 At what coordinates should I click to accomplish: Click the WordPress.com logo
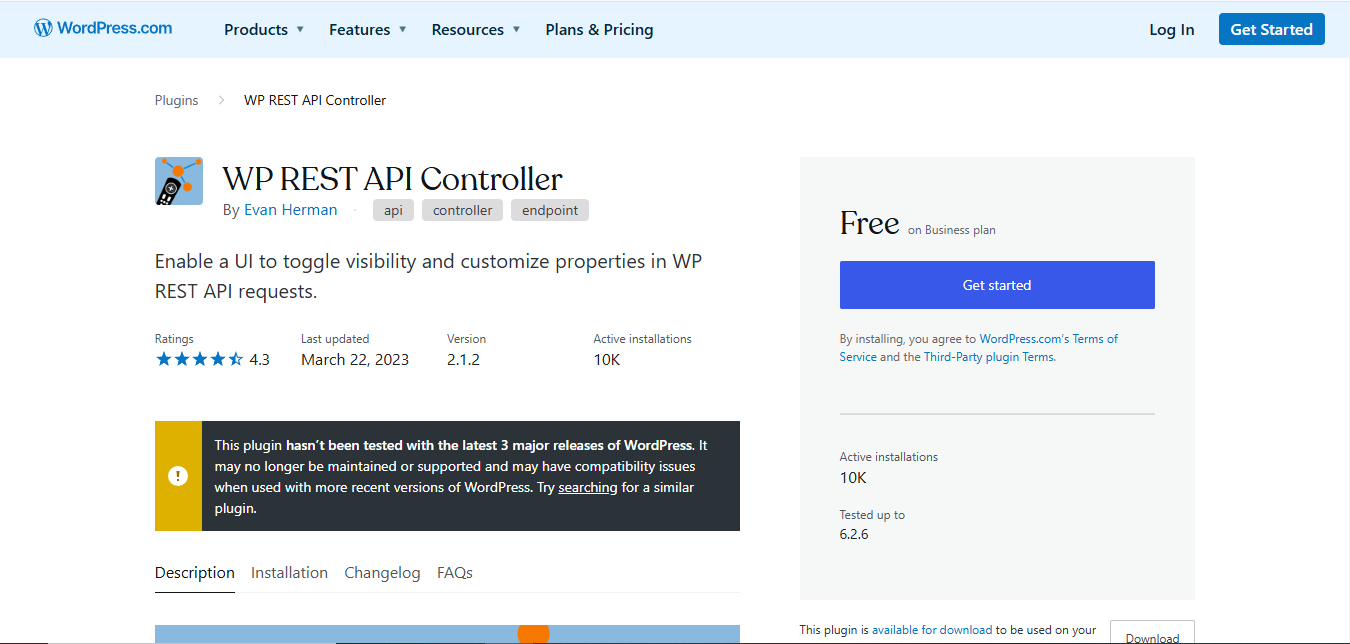(103, 28)
